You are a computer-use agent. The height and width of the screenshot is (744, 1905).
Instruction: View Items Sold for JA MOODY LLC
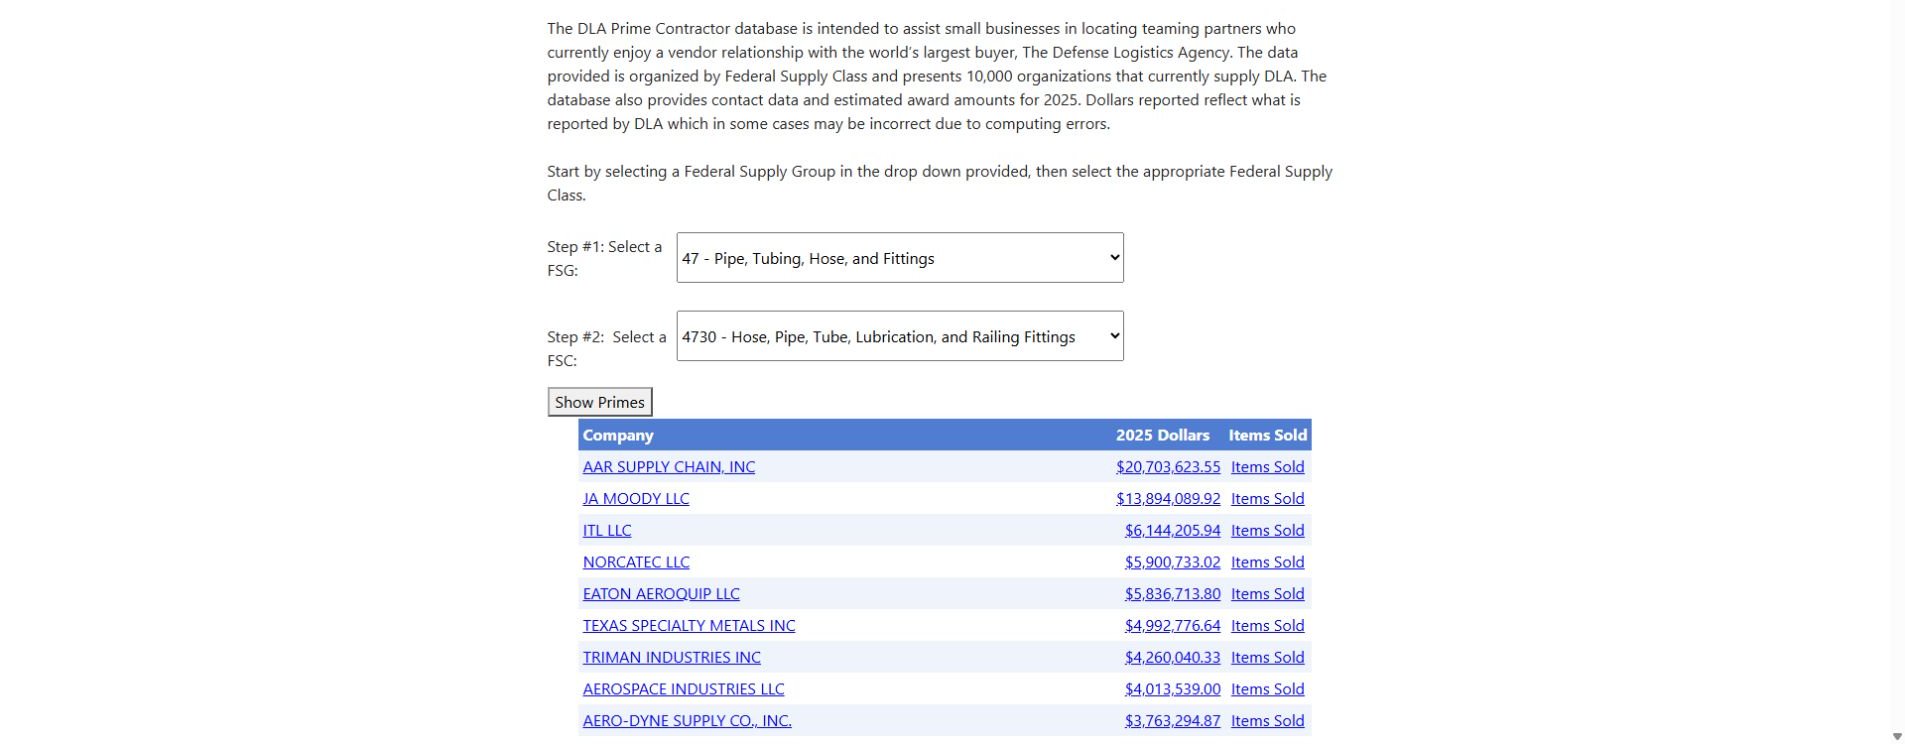coord(1267,499)
